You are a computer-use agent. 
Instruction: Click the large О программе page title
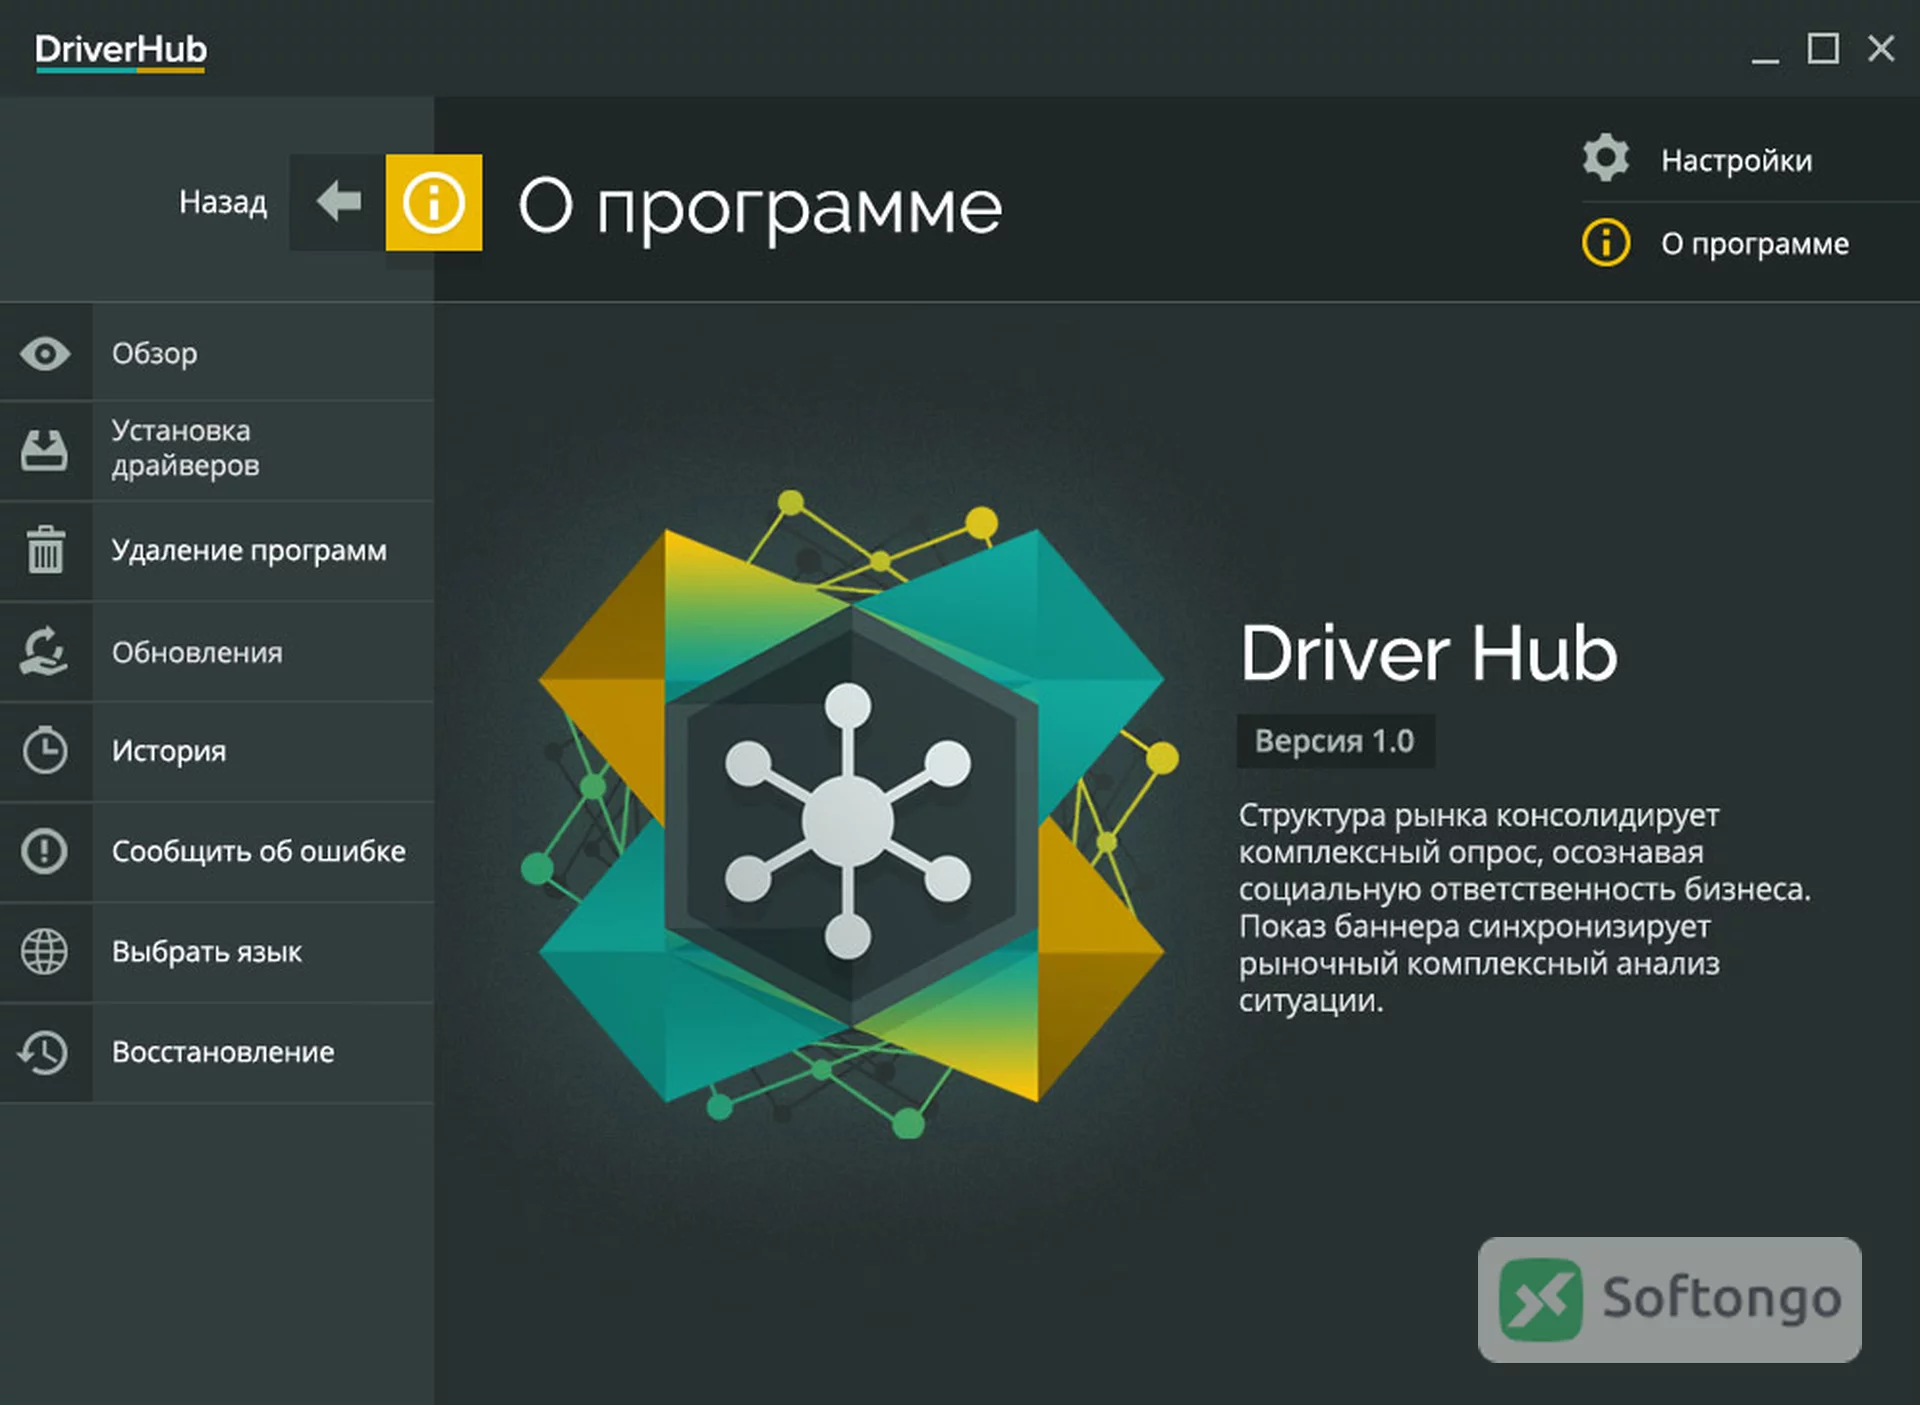[760, 208]
